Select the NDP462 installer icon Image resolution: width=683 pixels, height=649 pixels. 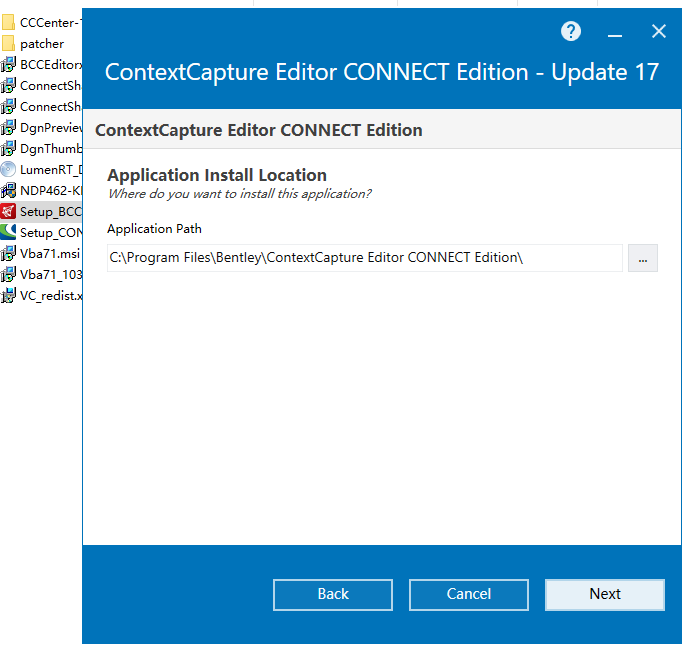8,190
